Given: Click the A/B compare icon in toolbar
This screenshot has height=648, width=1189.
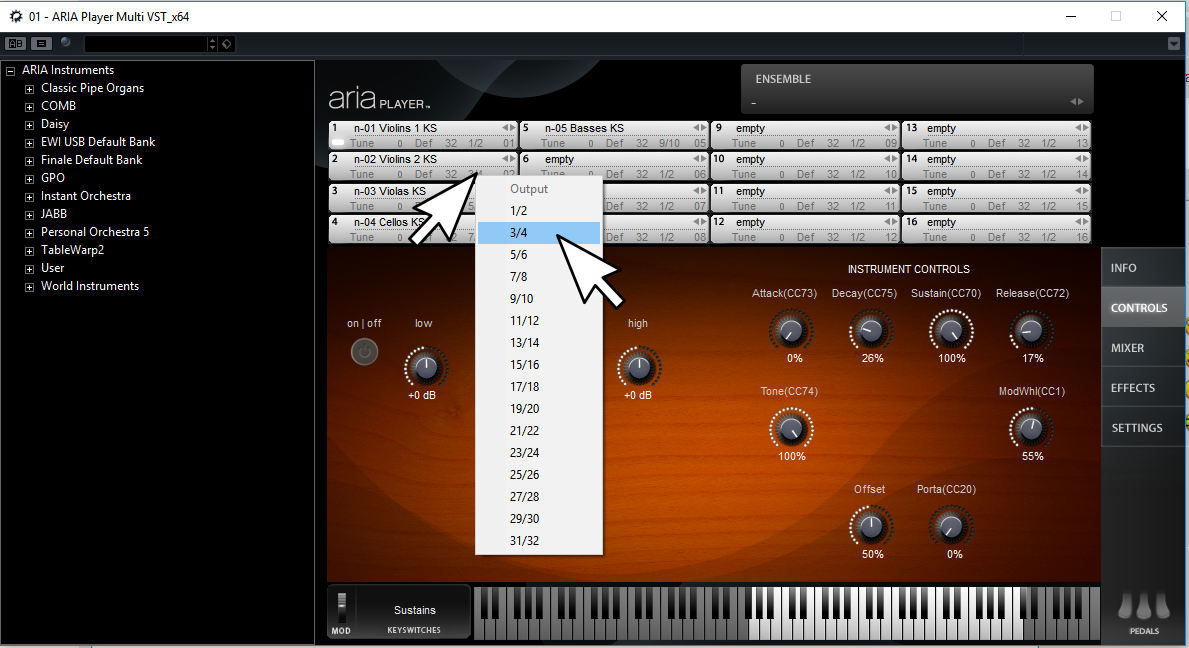Looking at the screenshot, I should pos(15,43).
